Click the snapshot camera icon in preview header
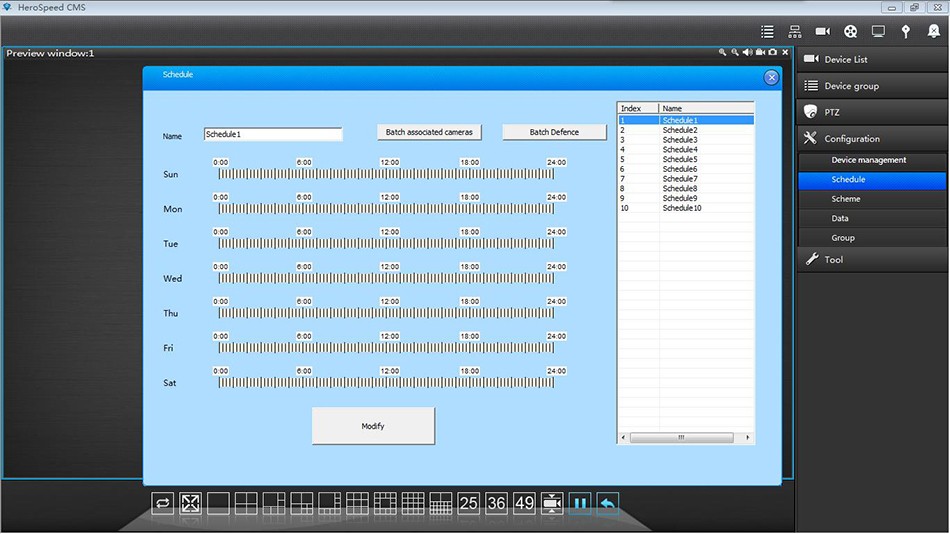950x534 pixels. (773, 52)
